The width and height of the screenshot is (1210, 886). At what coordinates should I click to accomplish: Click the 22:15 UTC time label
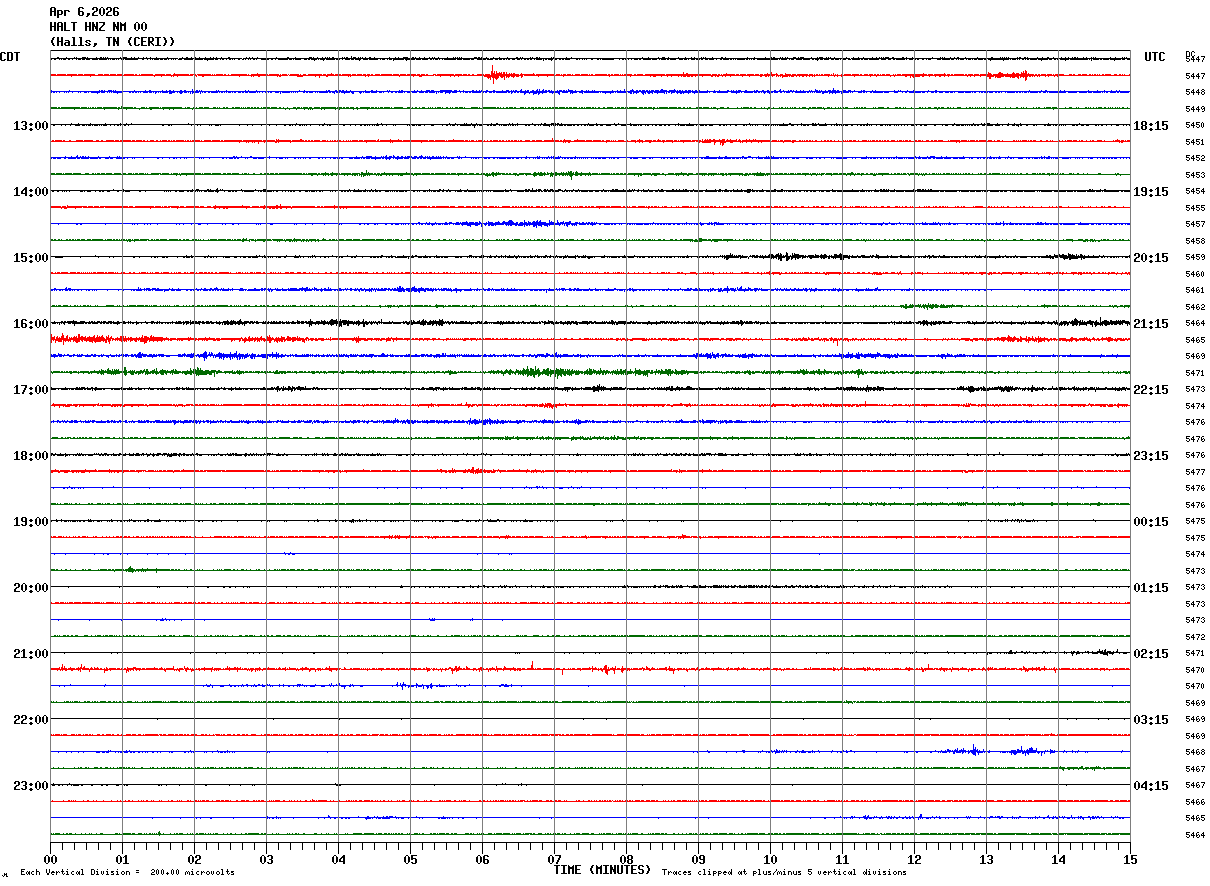point(1151,390)
